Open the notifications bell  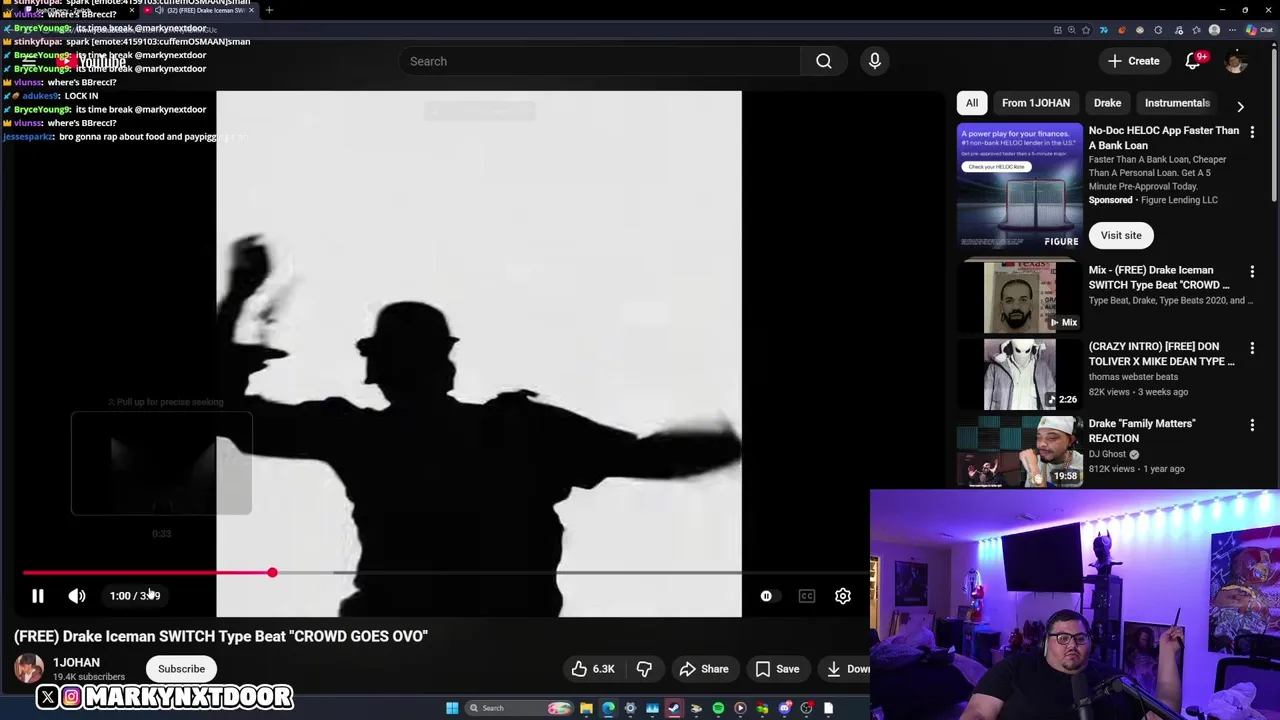tap(1193, 61)
